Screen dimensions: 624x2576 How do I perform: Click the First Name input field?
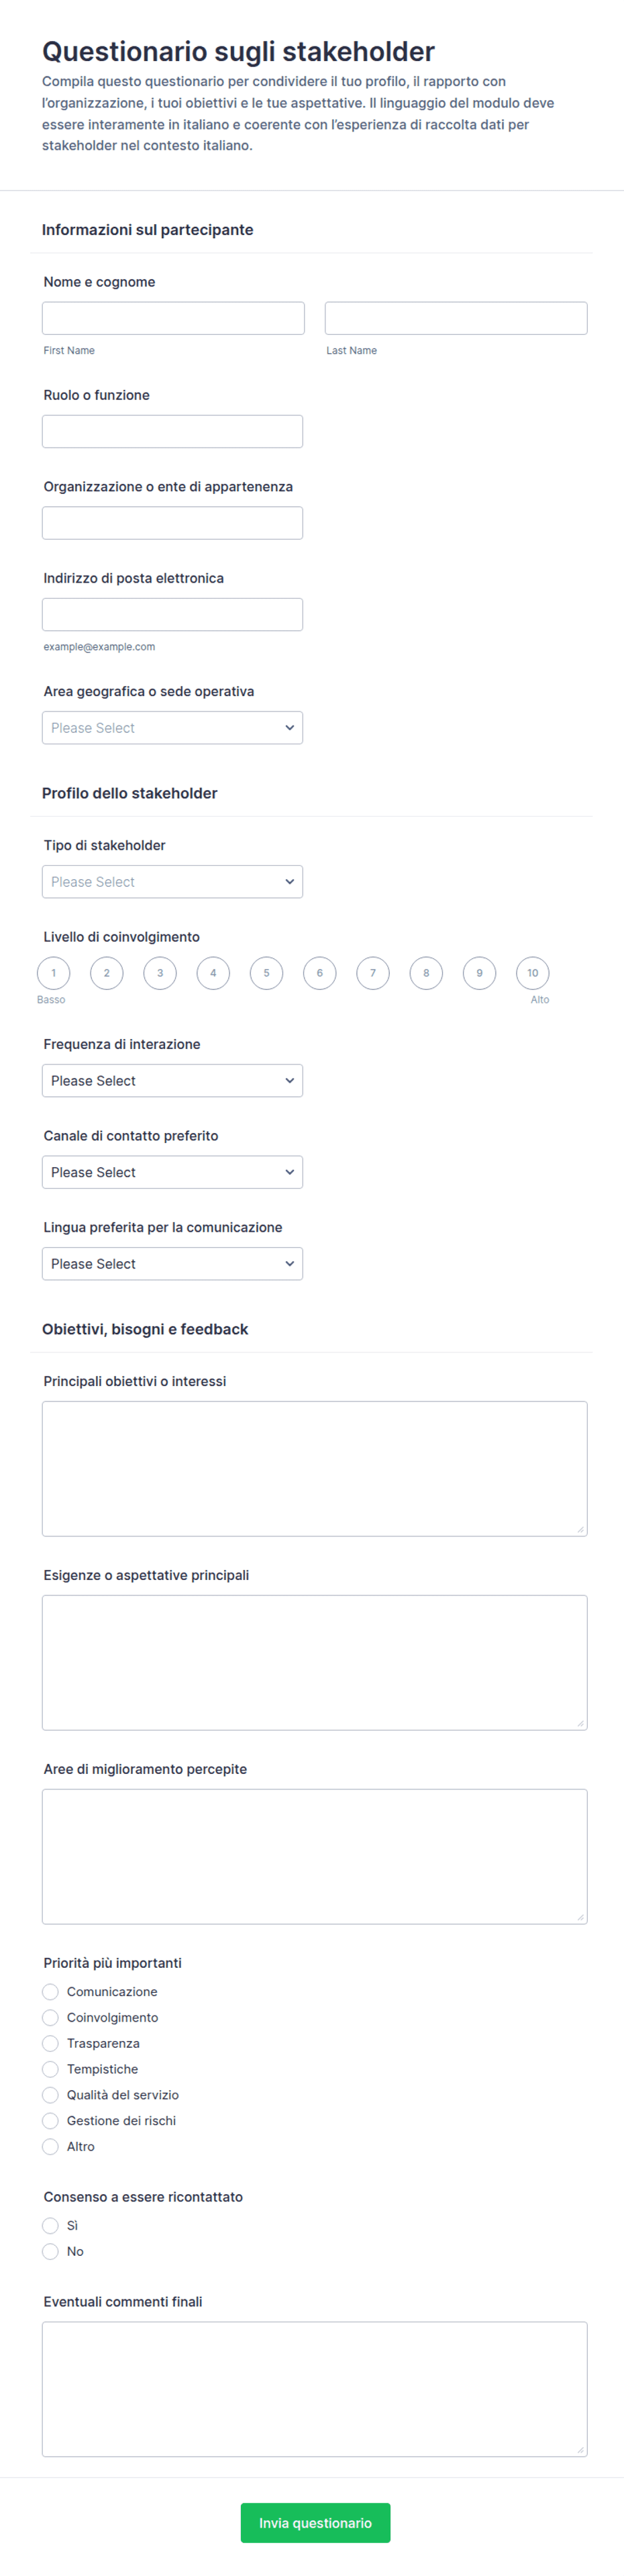(x=173, y=318)
